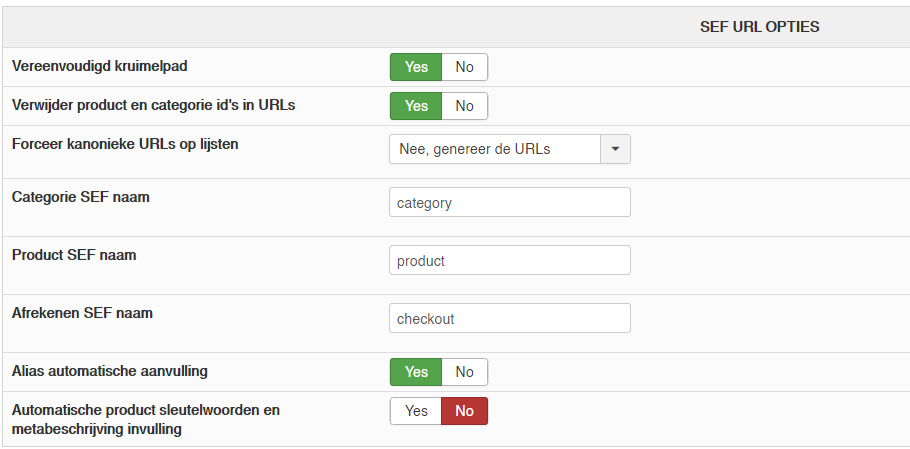Click the Product SEF naam text field
The height and width of the screenshot is (449, 910).
click(x=509, y=261)
